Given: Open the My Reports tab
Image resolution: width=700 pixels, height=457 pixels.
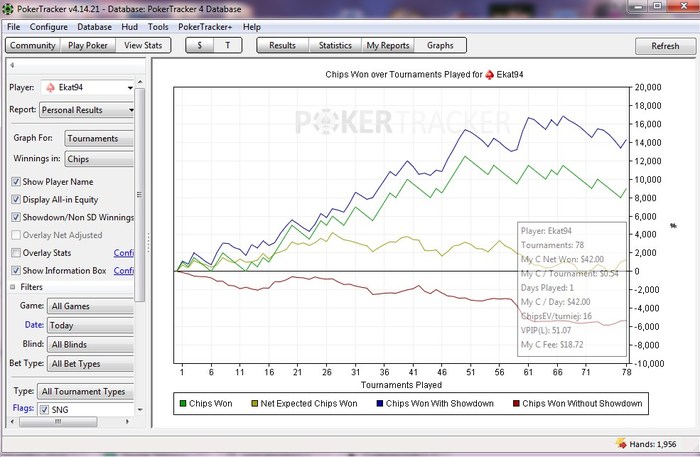Looking at the screenshot, I should click(388, 46).
